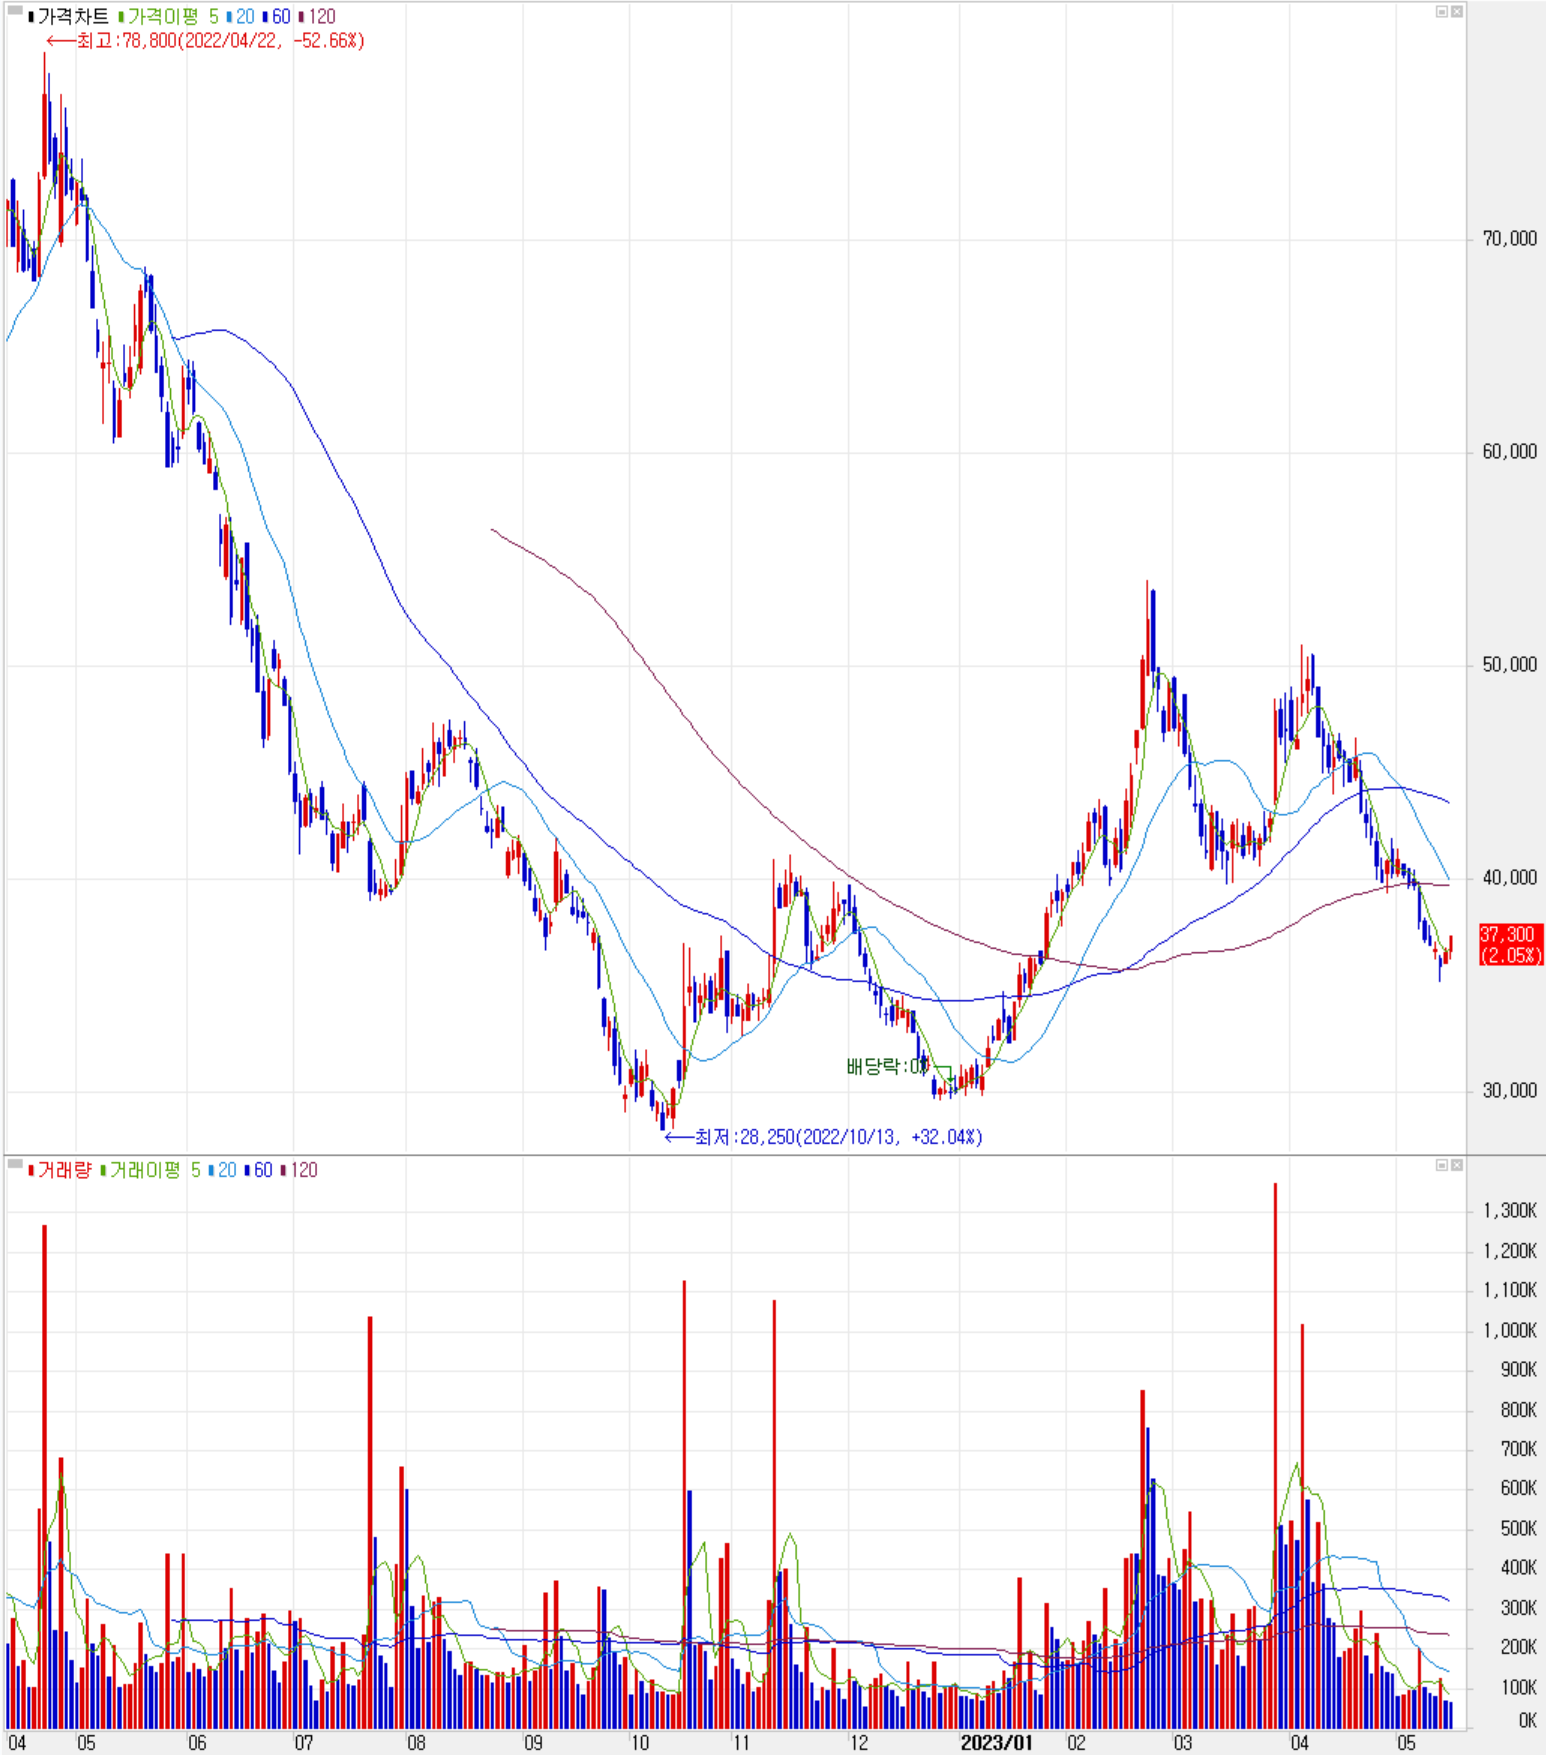Select the 거래이평 5 volume average legend
The image size is (1546, 1755).
click(x=150, y=1170)
